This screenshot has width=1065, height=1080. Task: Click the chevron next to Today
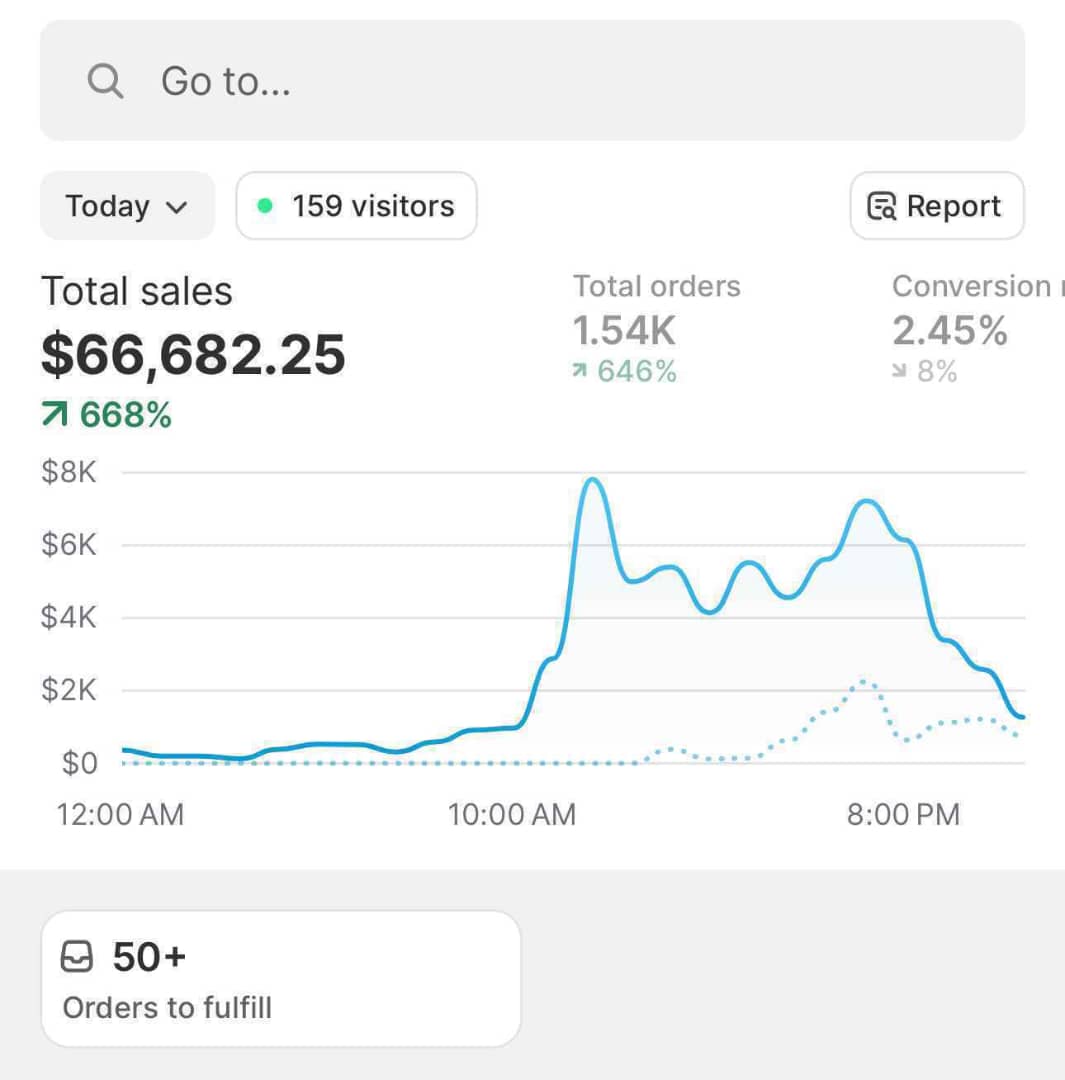[x=176, y=207]
